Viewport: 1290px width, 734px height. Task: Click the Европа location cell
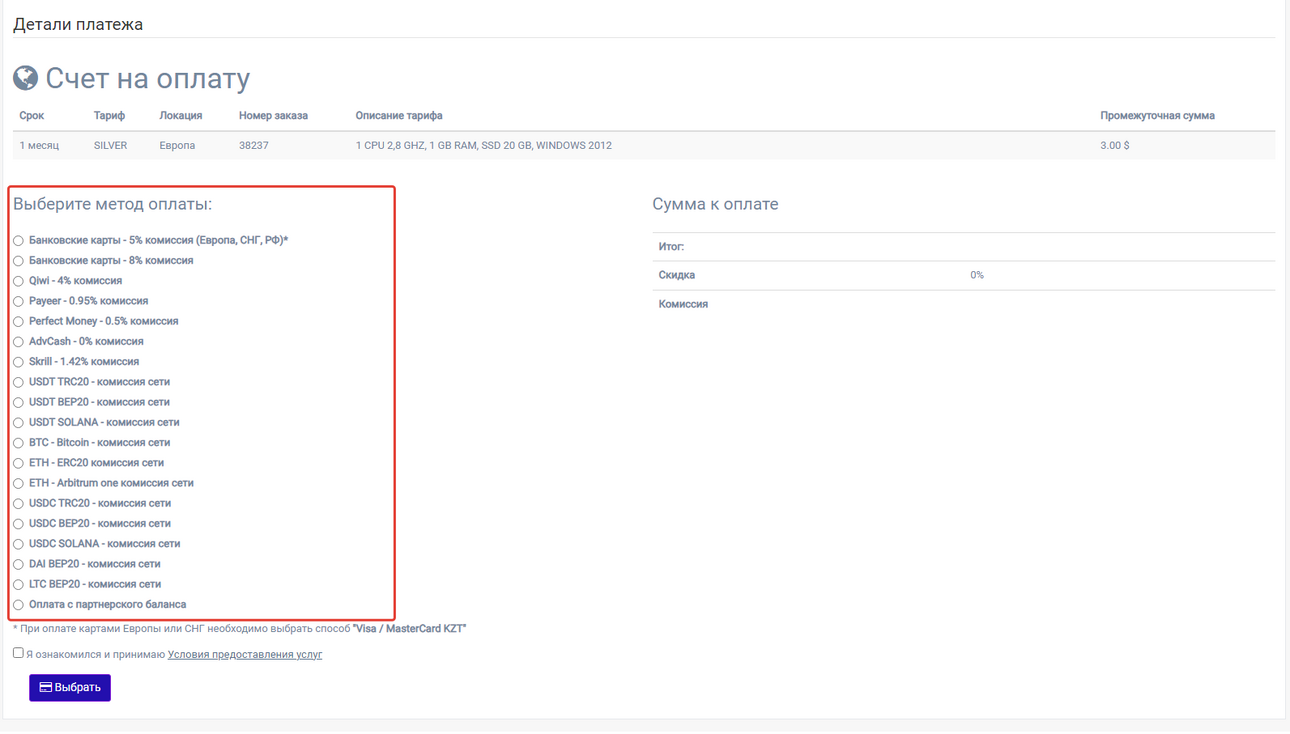[x=177, y=146]
